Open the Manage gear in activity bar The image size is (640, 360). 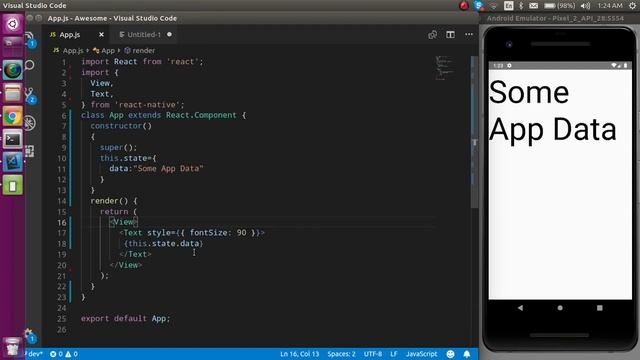29,335
